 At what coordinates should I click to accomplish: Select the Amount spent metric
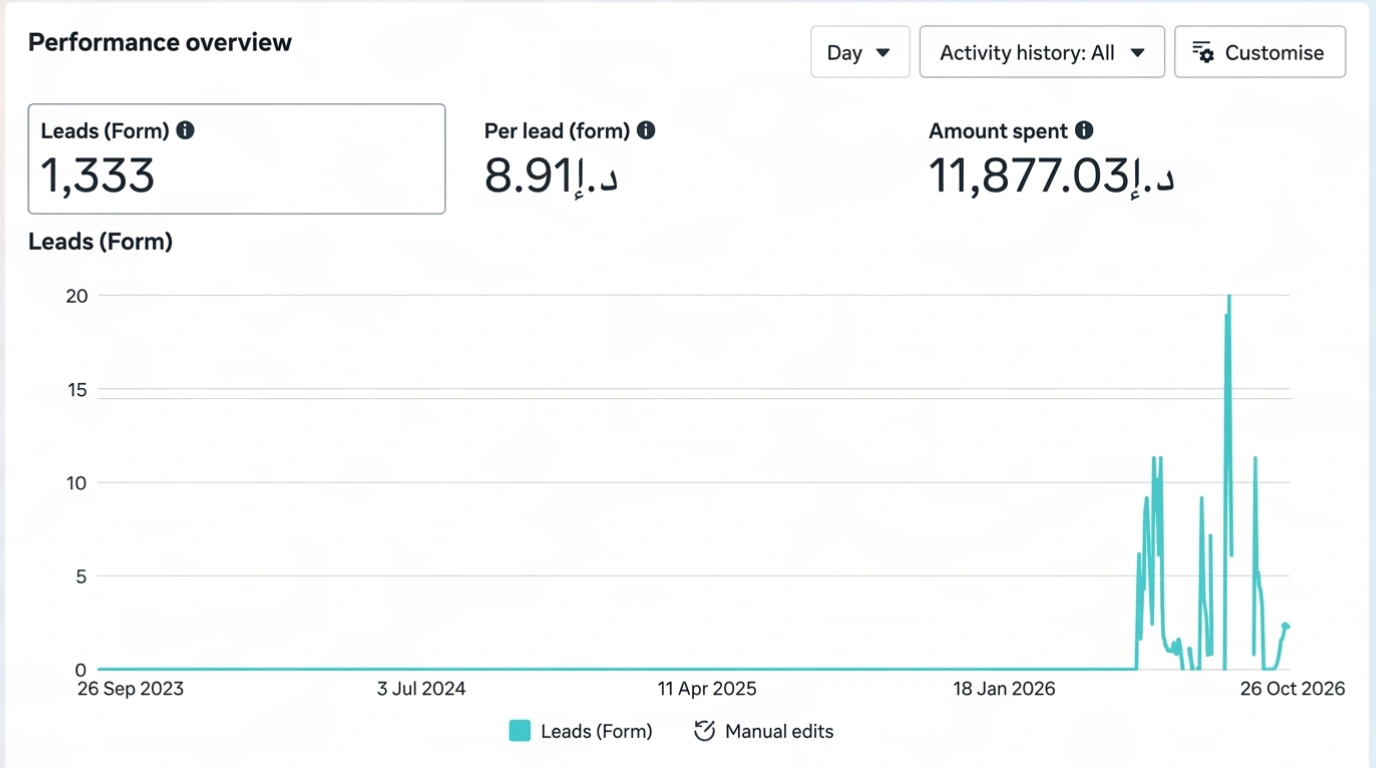coord(1052,159)
